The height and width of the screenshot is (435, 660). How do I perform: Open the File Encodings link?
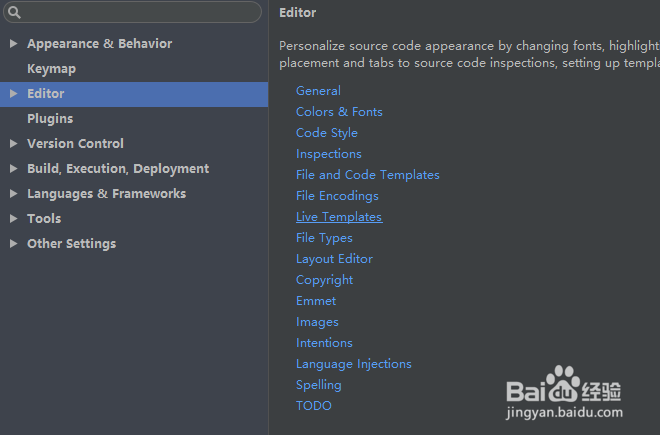(x=337, y=196)
